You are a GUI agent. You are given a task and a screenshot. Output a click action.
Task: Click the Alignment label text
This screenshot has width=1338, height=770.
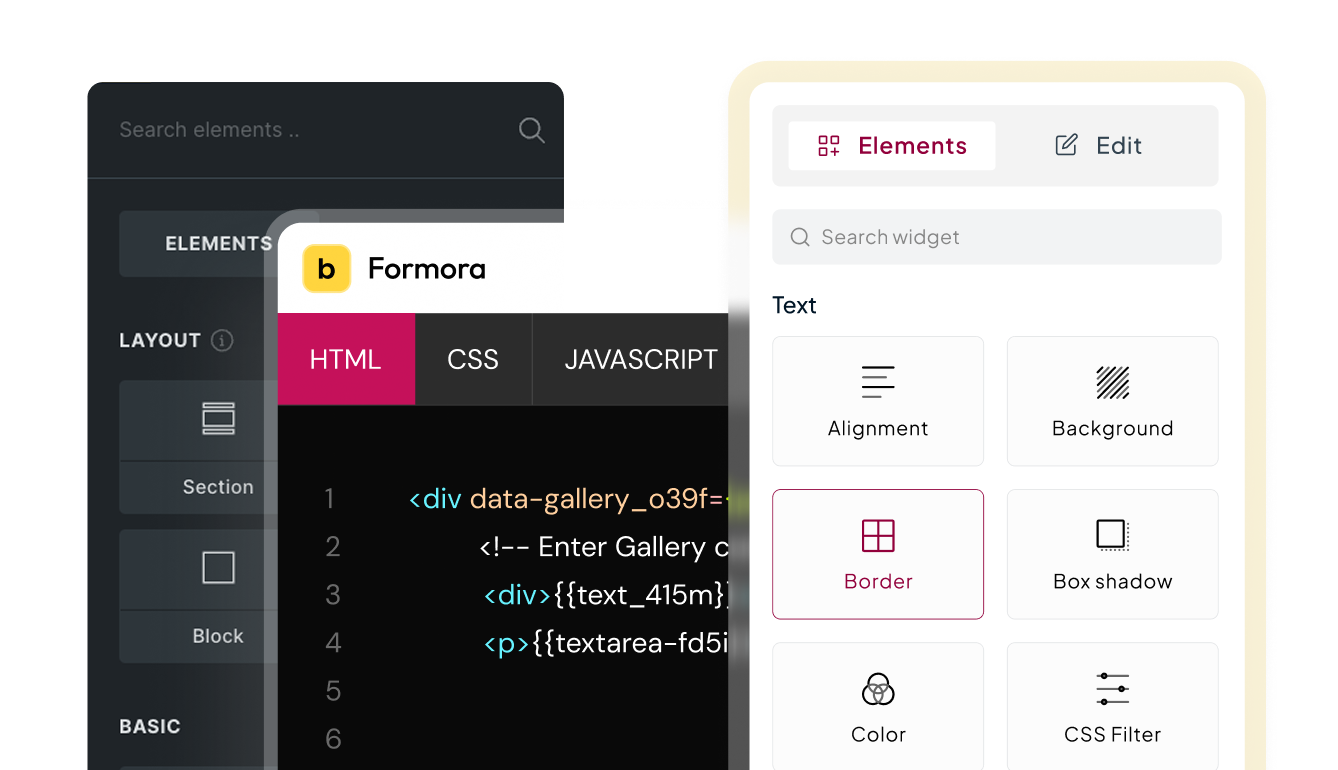pyautogui.click(x=878, y=428)
